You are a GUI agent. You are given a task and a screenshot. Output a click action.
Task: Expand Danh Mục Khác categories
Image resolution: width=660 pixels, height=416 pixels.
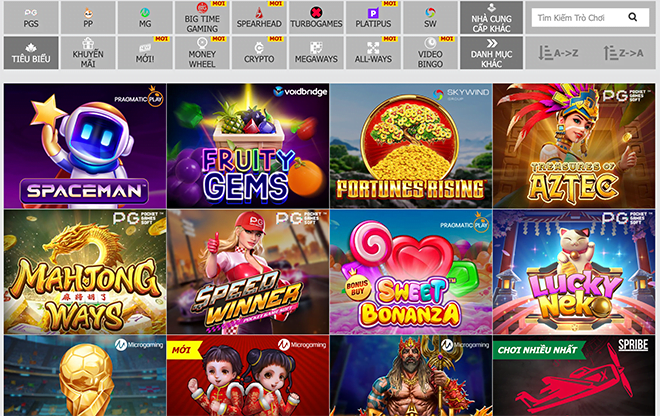[491, 53]
